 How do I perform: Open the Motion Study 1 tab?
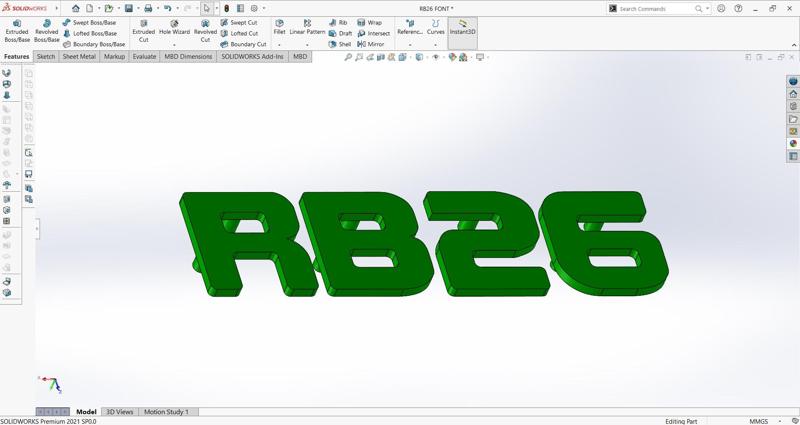(166, 412)
